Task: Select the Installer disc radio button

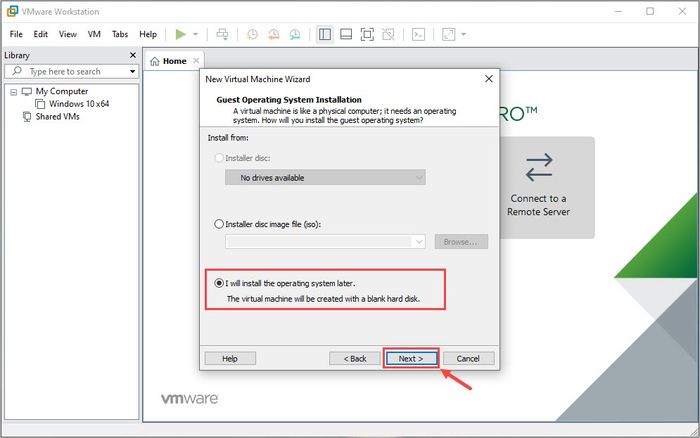Action: click(219, 158)
